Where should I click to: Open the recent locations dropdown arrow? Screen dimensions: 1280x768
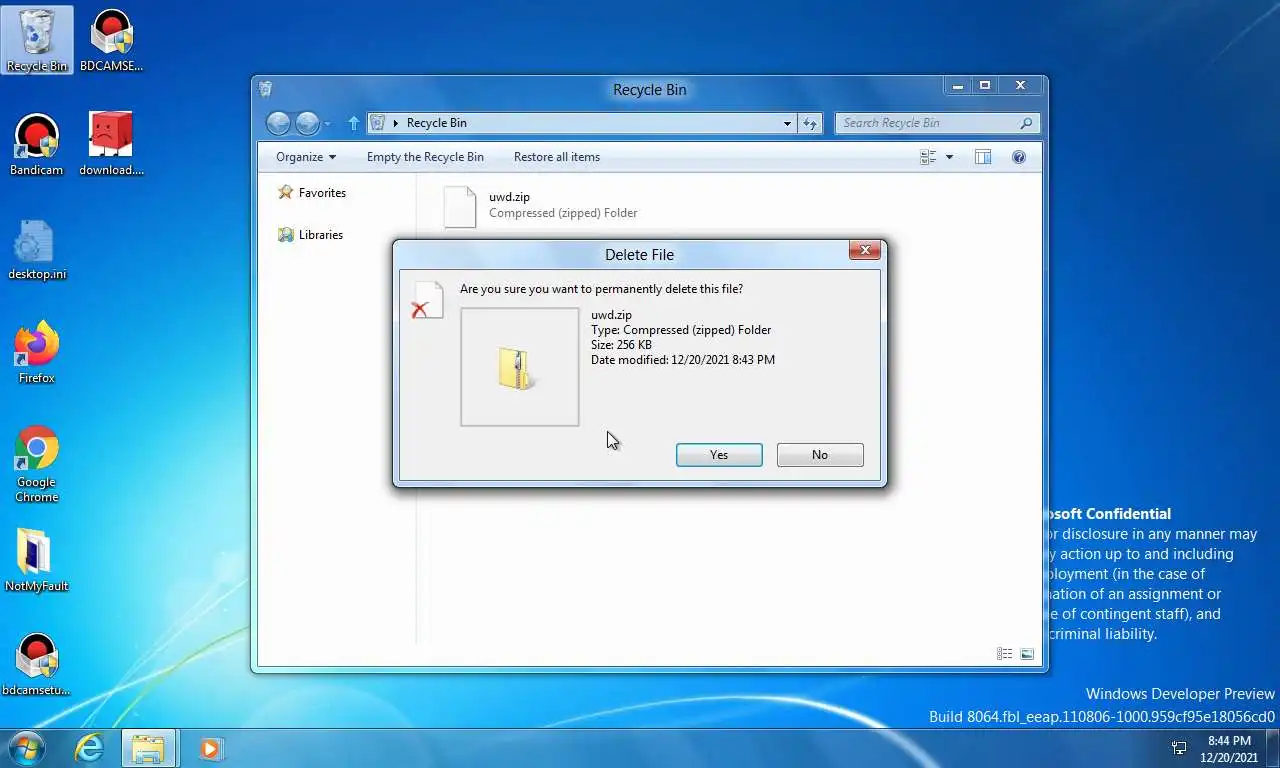tap(327, 124)
